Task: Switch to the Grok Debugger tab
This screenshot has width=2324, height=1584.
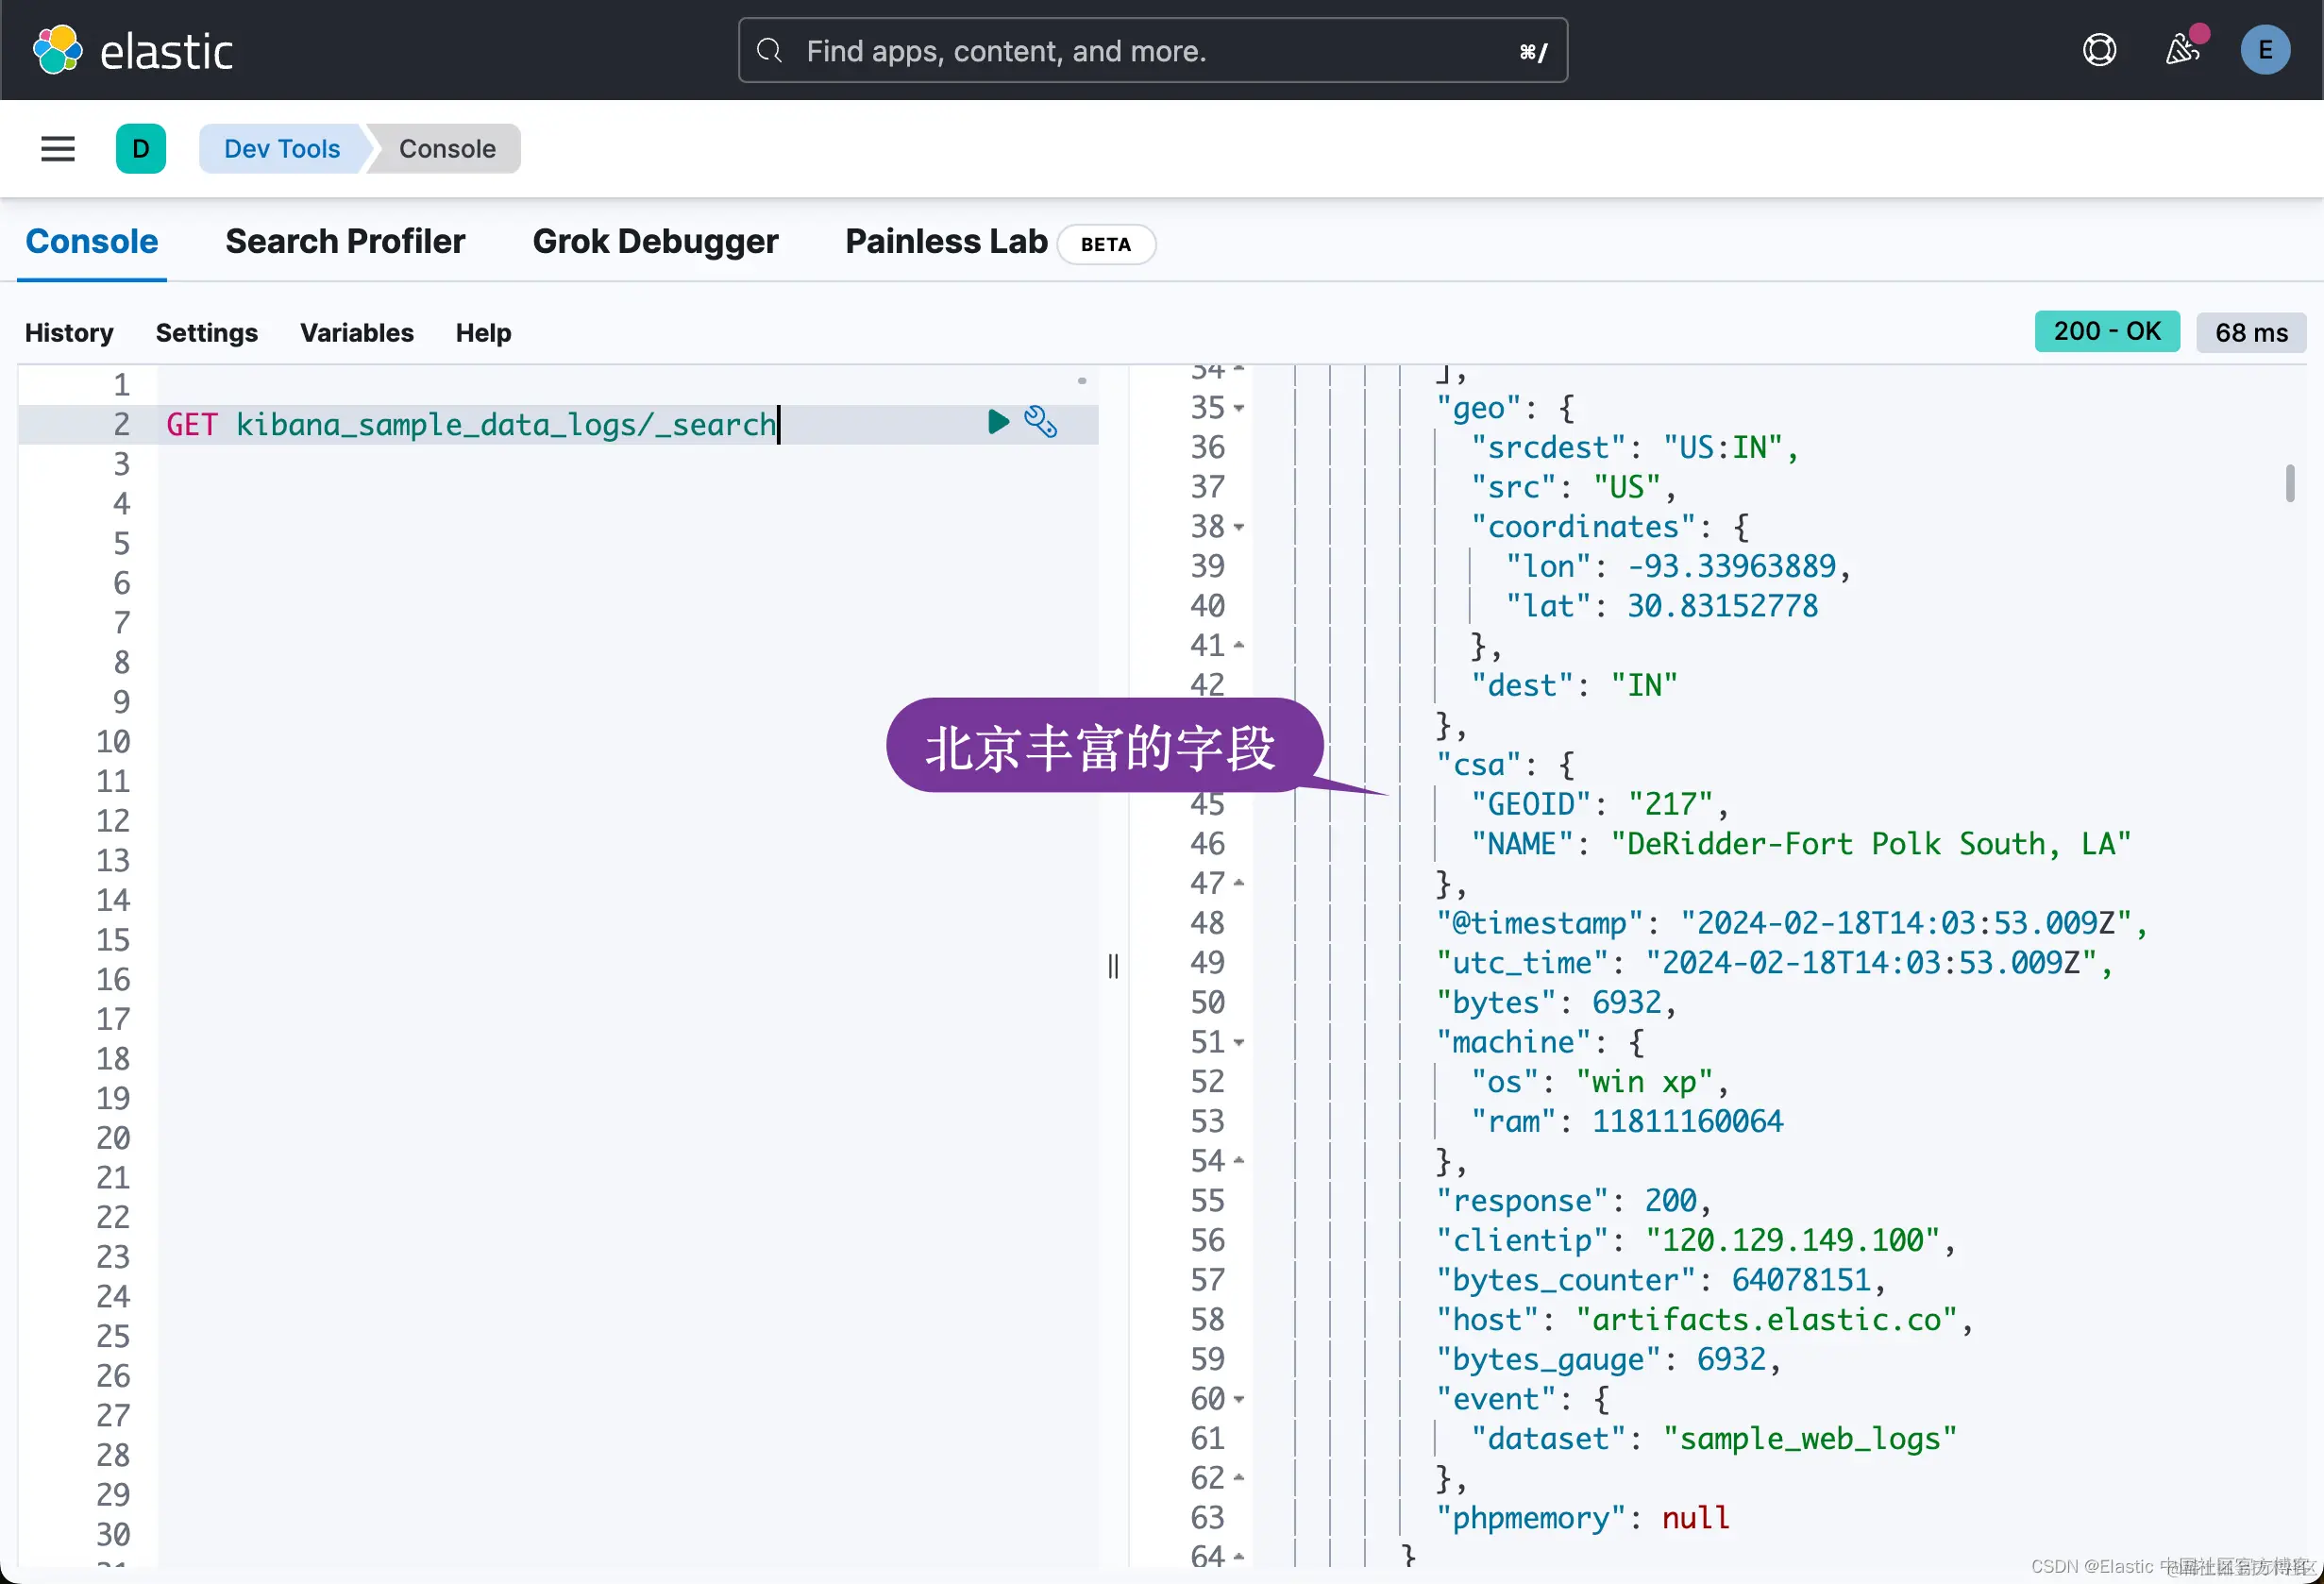Action: point(655,242)
